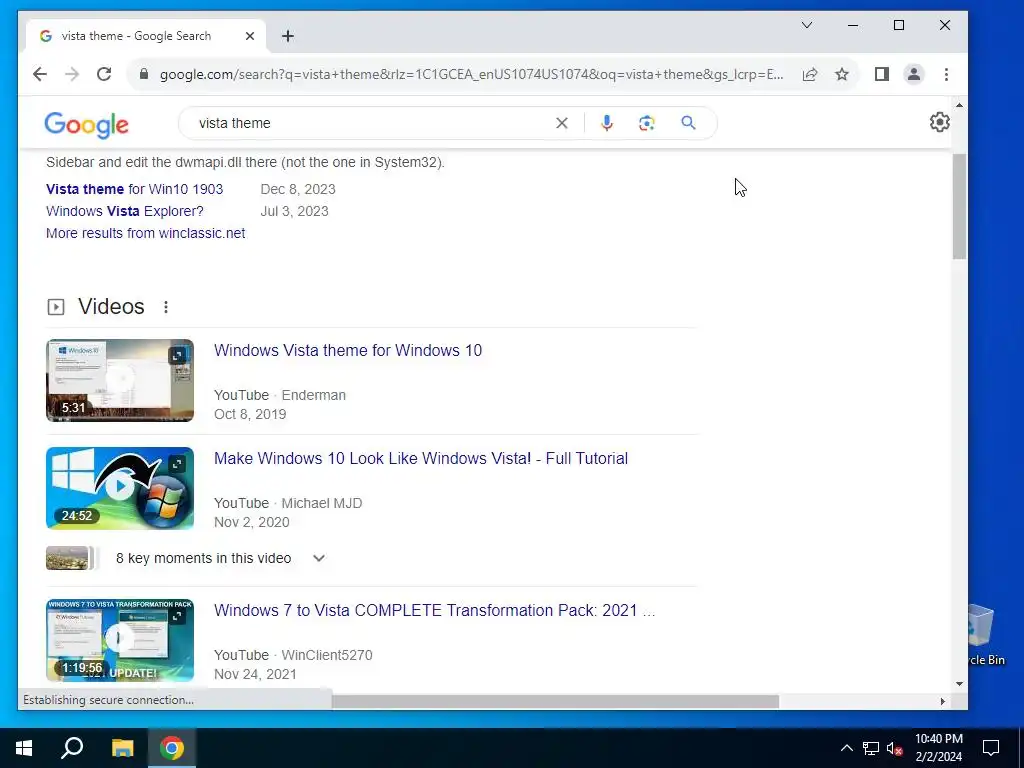1024x768 pixels.
Task: Start a voice search with the microphone
Action: coord(607,123)
